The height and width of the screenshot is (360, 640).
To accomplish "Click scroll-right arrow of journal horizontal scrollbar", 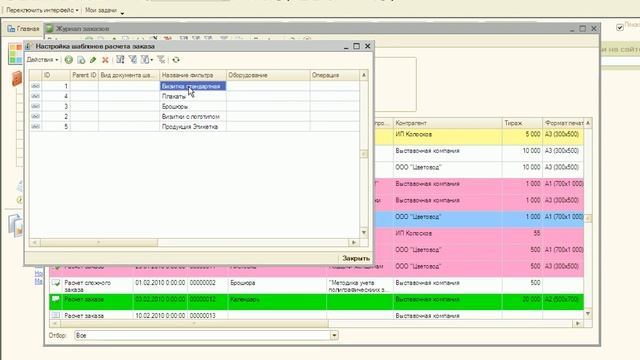I will click(x=578, y=323).
